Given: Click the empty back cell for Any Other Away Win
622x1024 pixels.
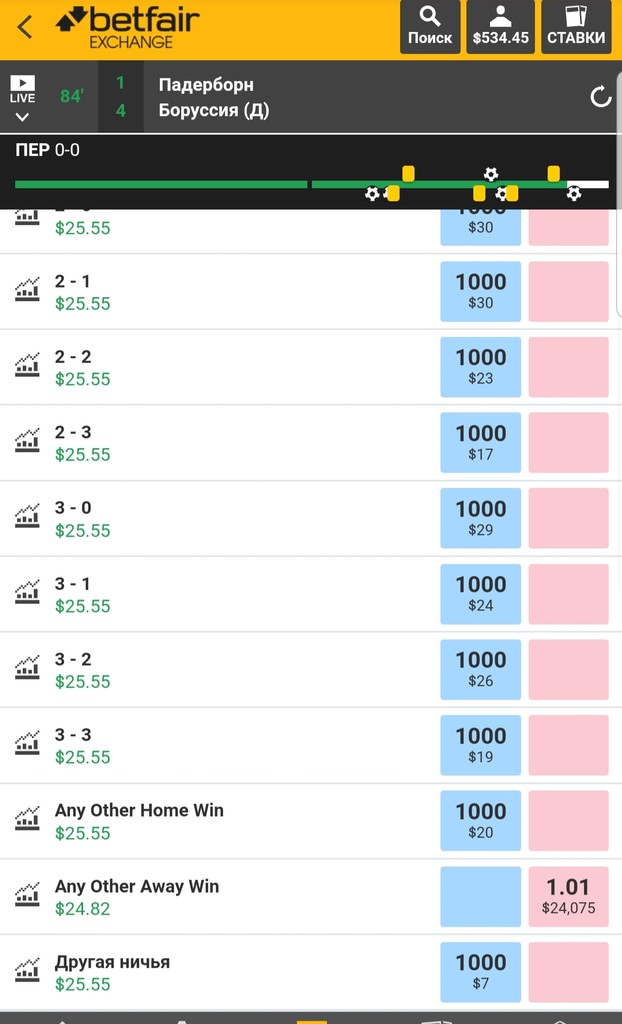Looking at the screenshot, I should point(481,897).
